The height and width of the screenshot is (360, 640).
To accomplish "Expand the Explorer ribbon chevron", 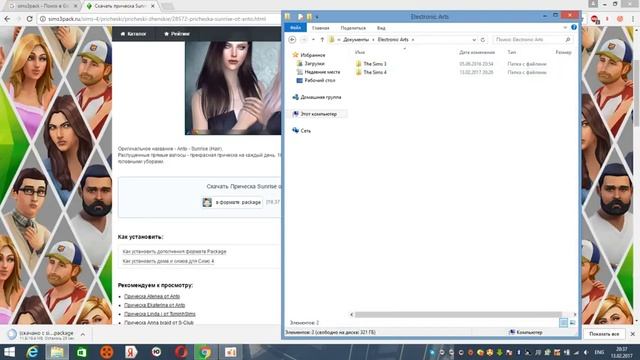I will coord(565,27).
